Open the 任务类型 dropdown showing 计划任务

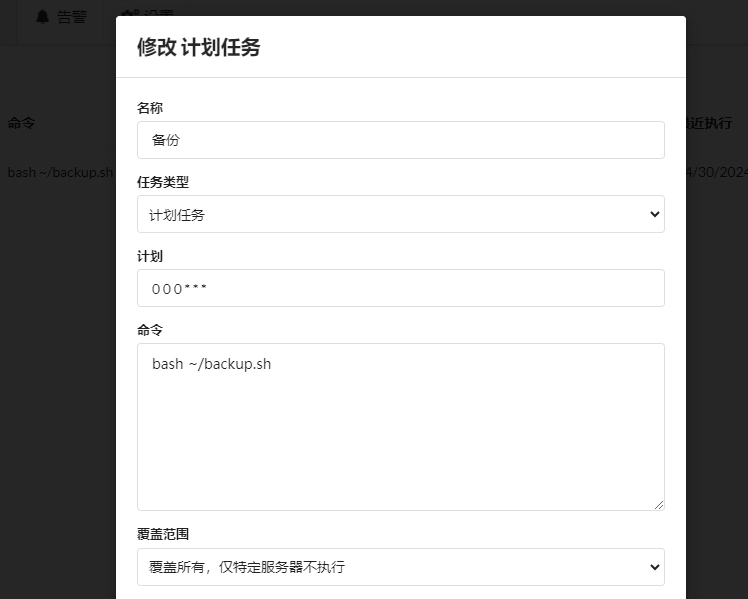(x=400, y=214)
